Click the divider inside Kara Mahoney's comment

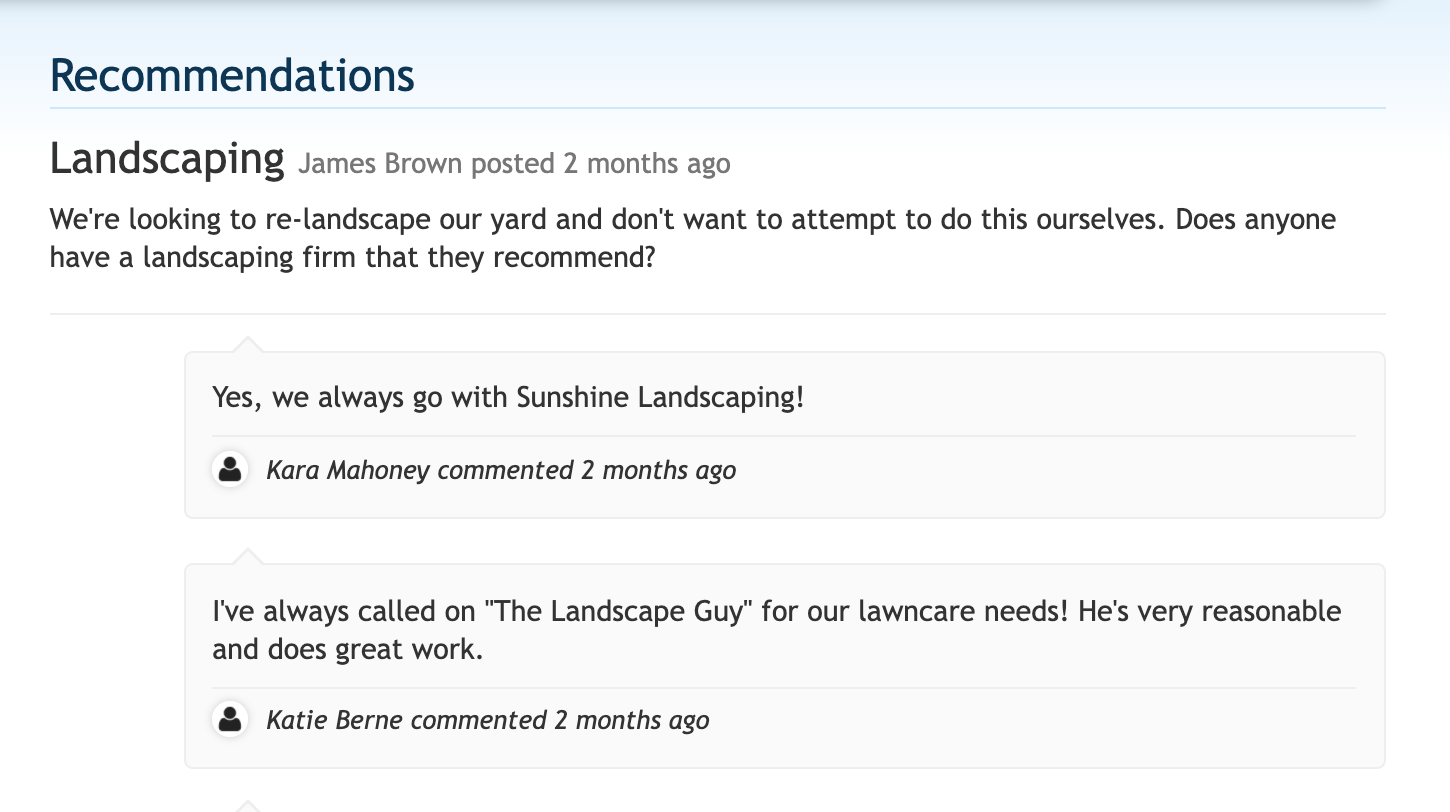coord(783,436)
